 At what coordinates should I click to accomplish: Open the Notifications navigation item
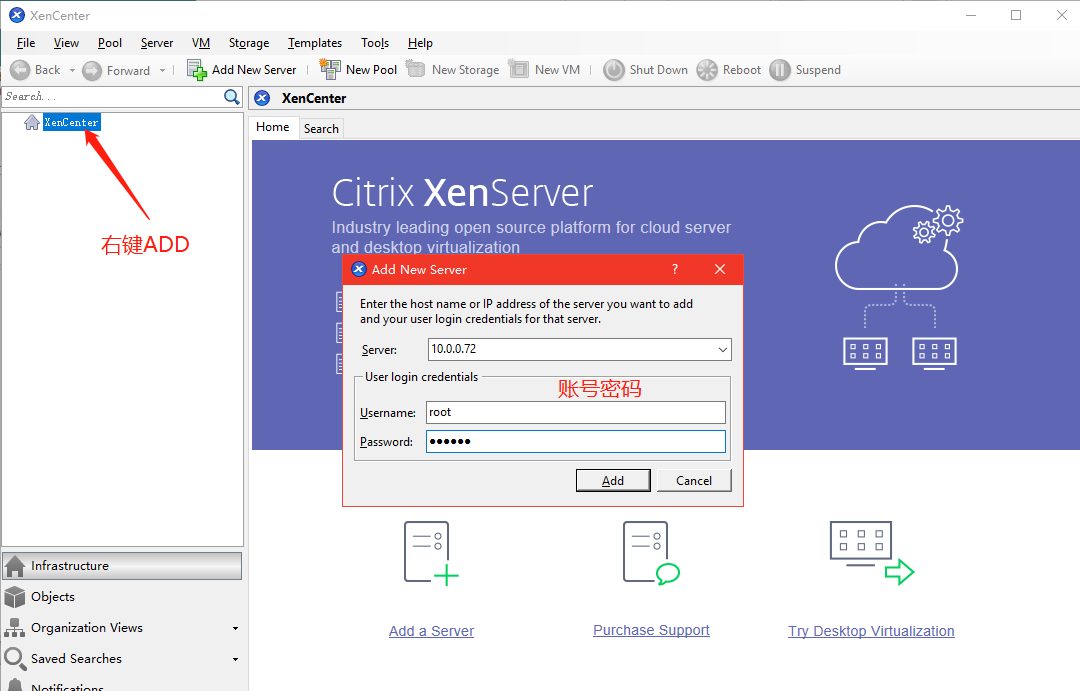coord(122,685)
